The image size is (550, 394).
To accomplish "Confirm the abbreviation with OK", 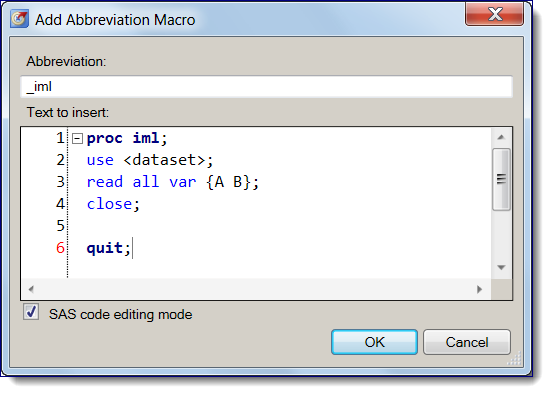I will [374, 342].
